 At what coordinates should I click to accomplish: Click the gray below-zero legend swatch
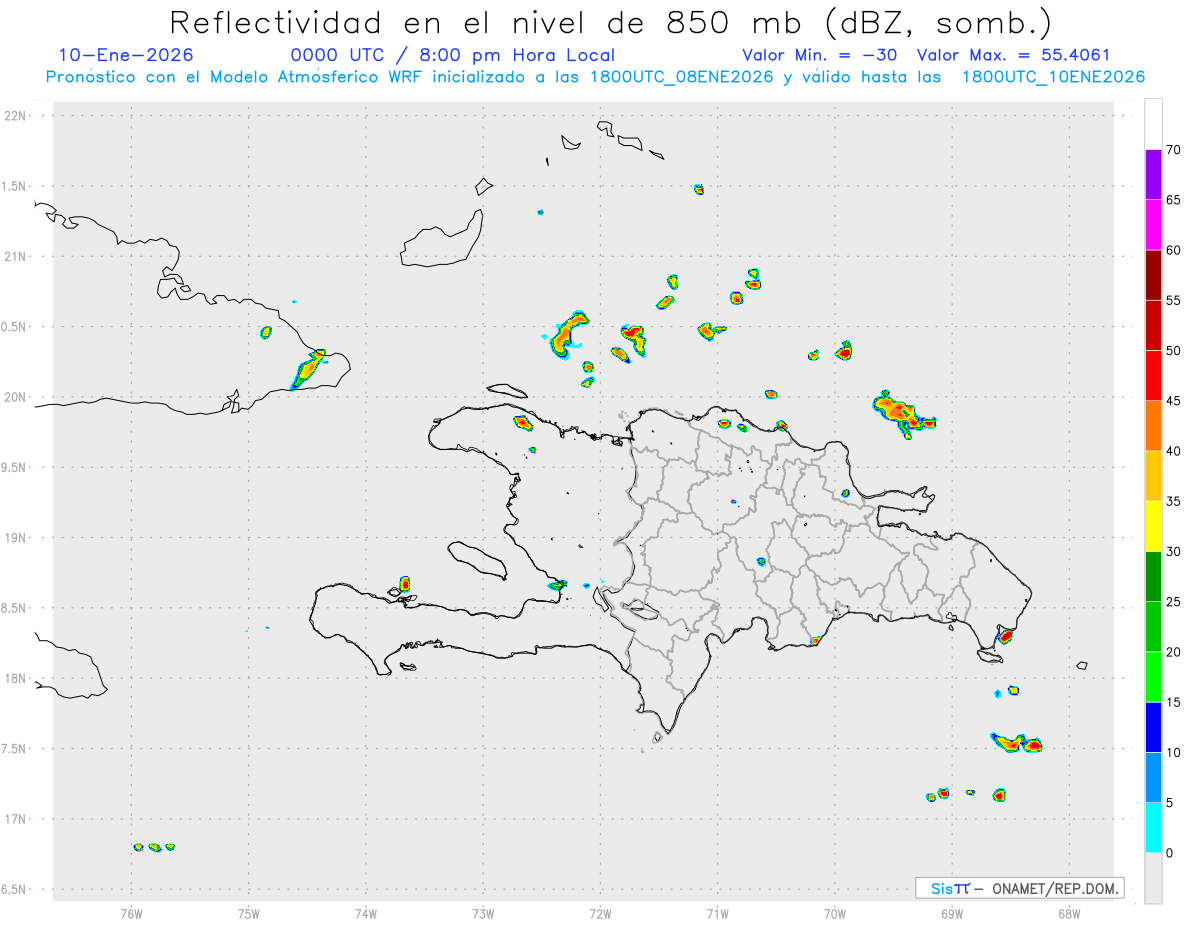coord(1153,878)
